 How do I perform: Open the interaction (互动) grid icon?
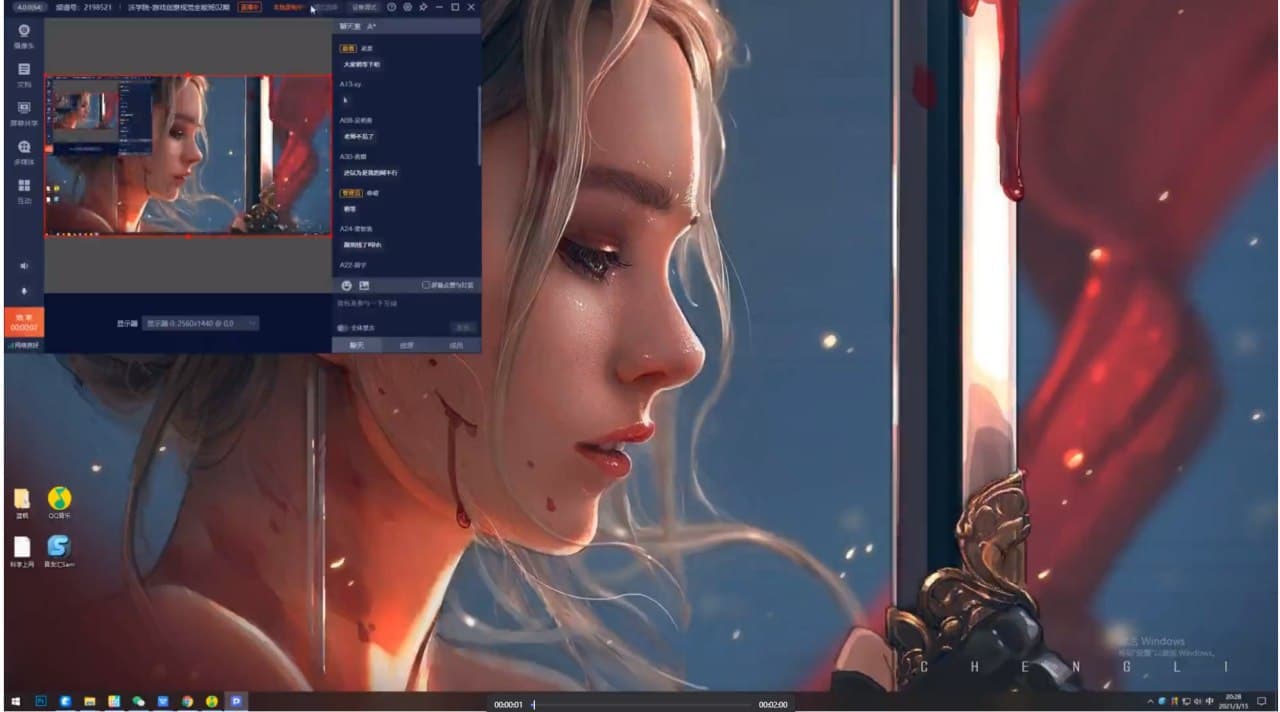[x=24, y=190]
